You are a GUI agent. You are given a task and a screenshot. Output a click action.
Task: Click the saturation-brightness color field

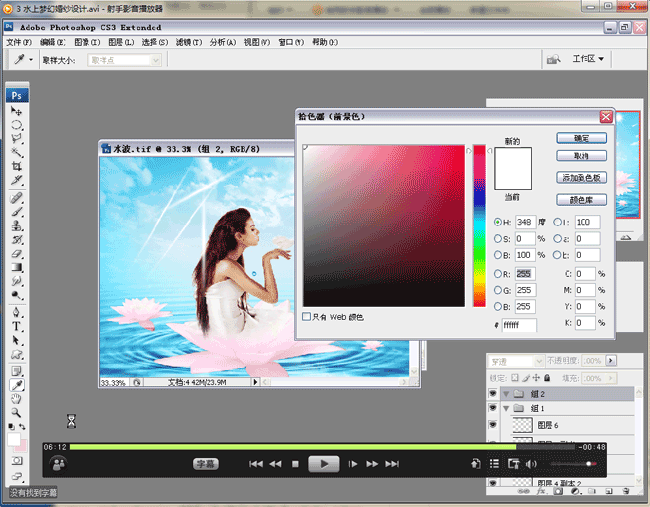click(x=384, y=226)
